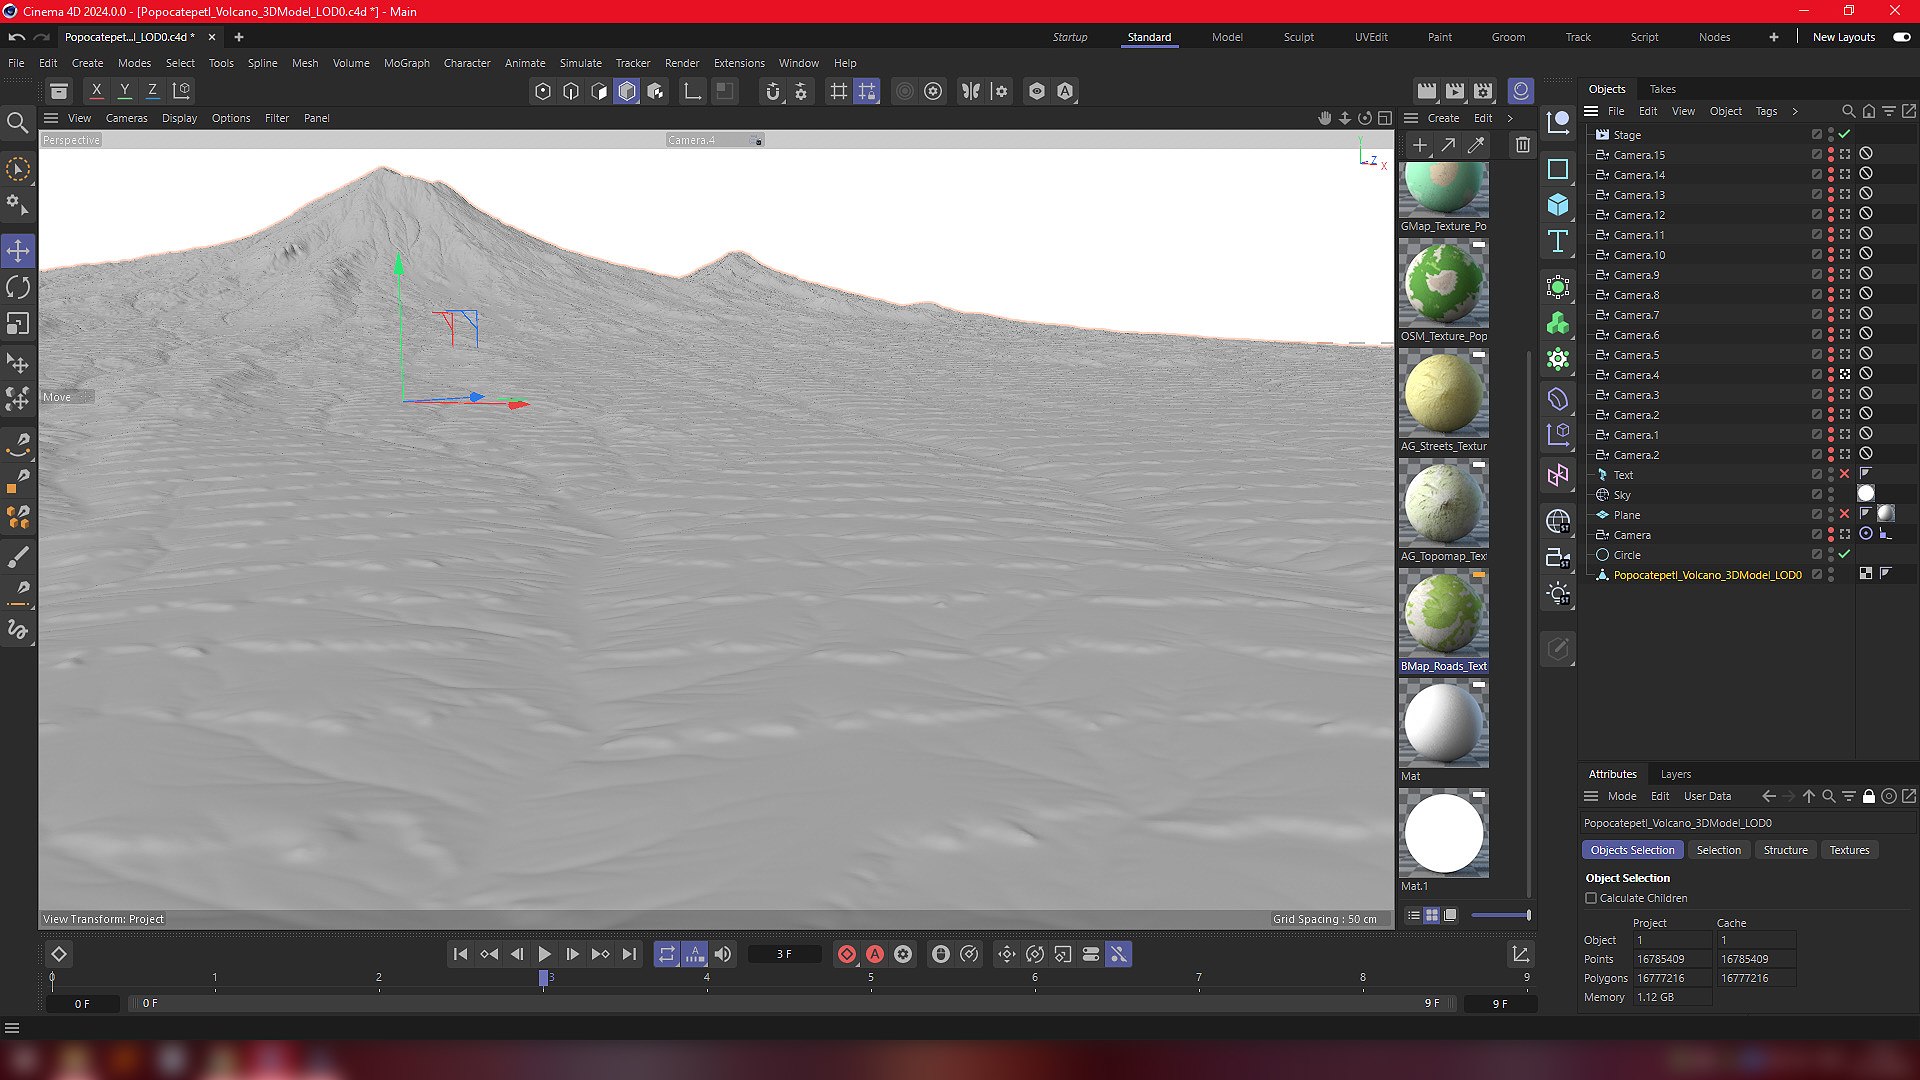
Task: Toggle autokeying button
Action: (x=875, y=954)
